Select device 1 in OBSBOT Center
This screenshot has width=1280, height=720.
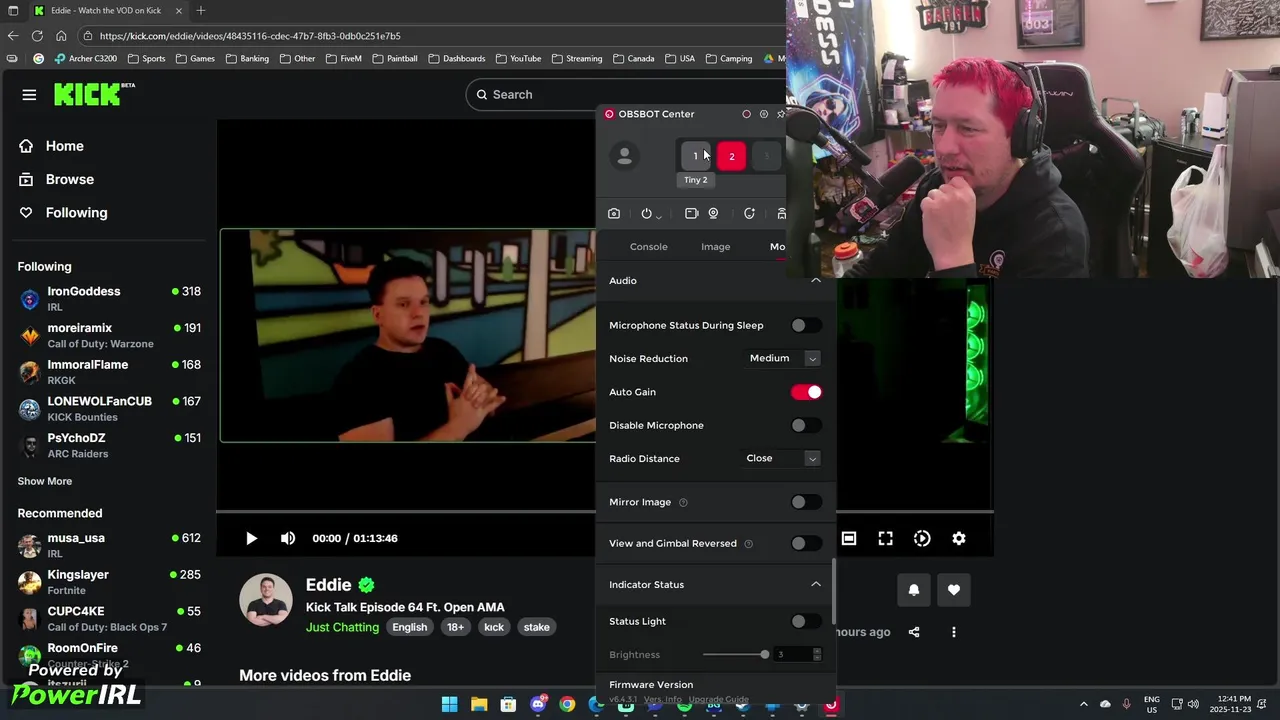[695, 156]
